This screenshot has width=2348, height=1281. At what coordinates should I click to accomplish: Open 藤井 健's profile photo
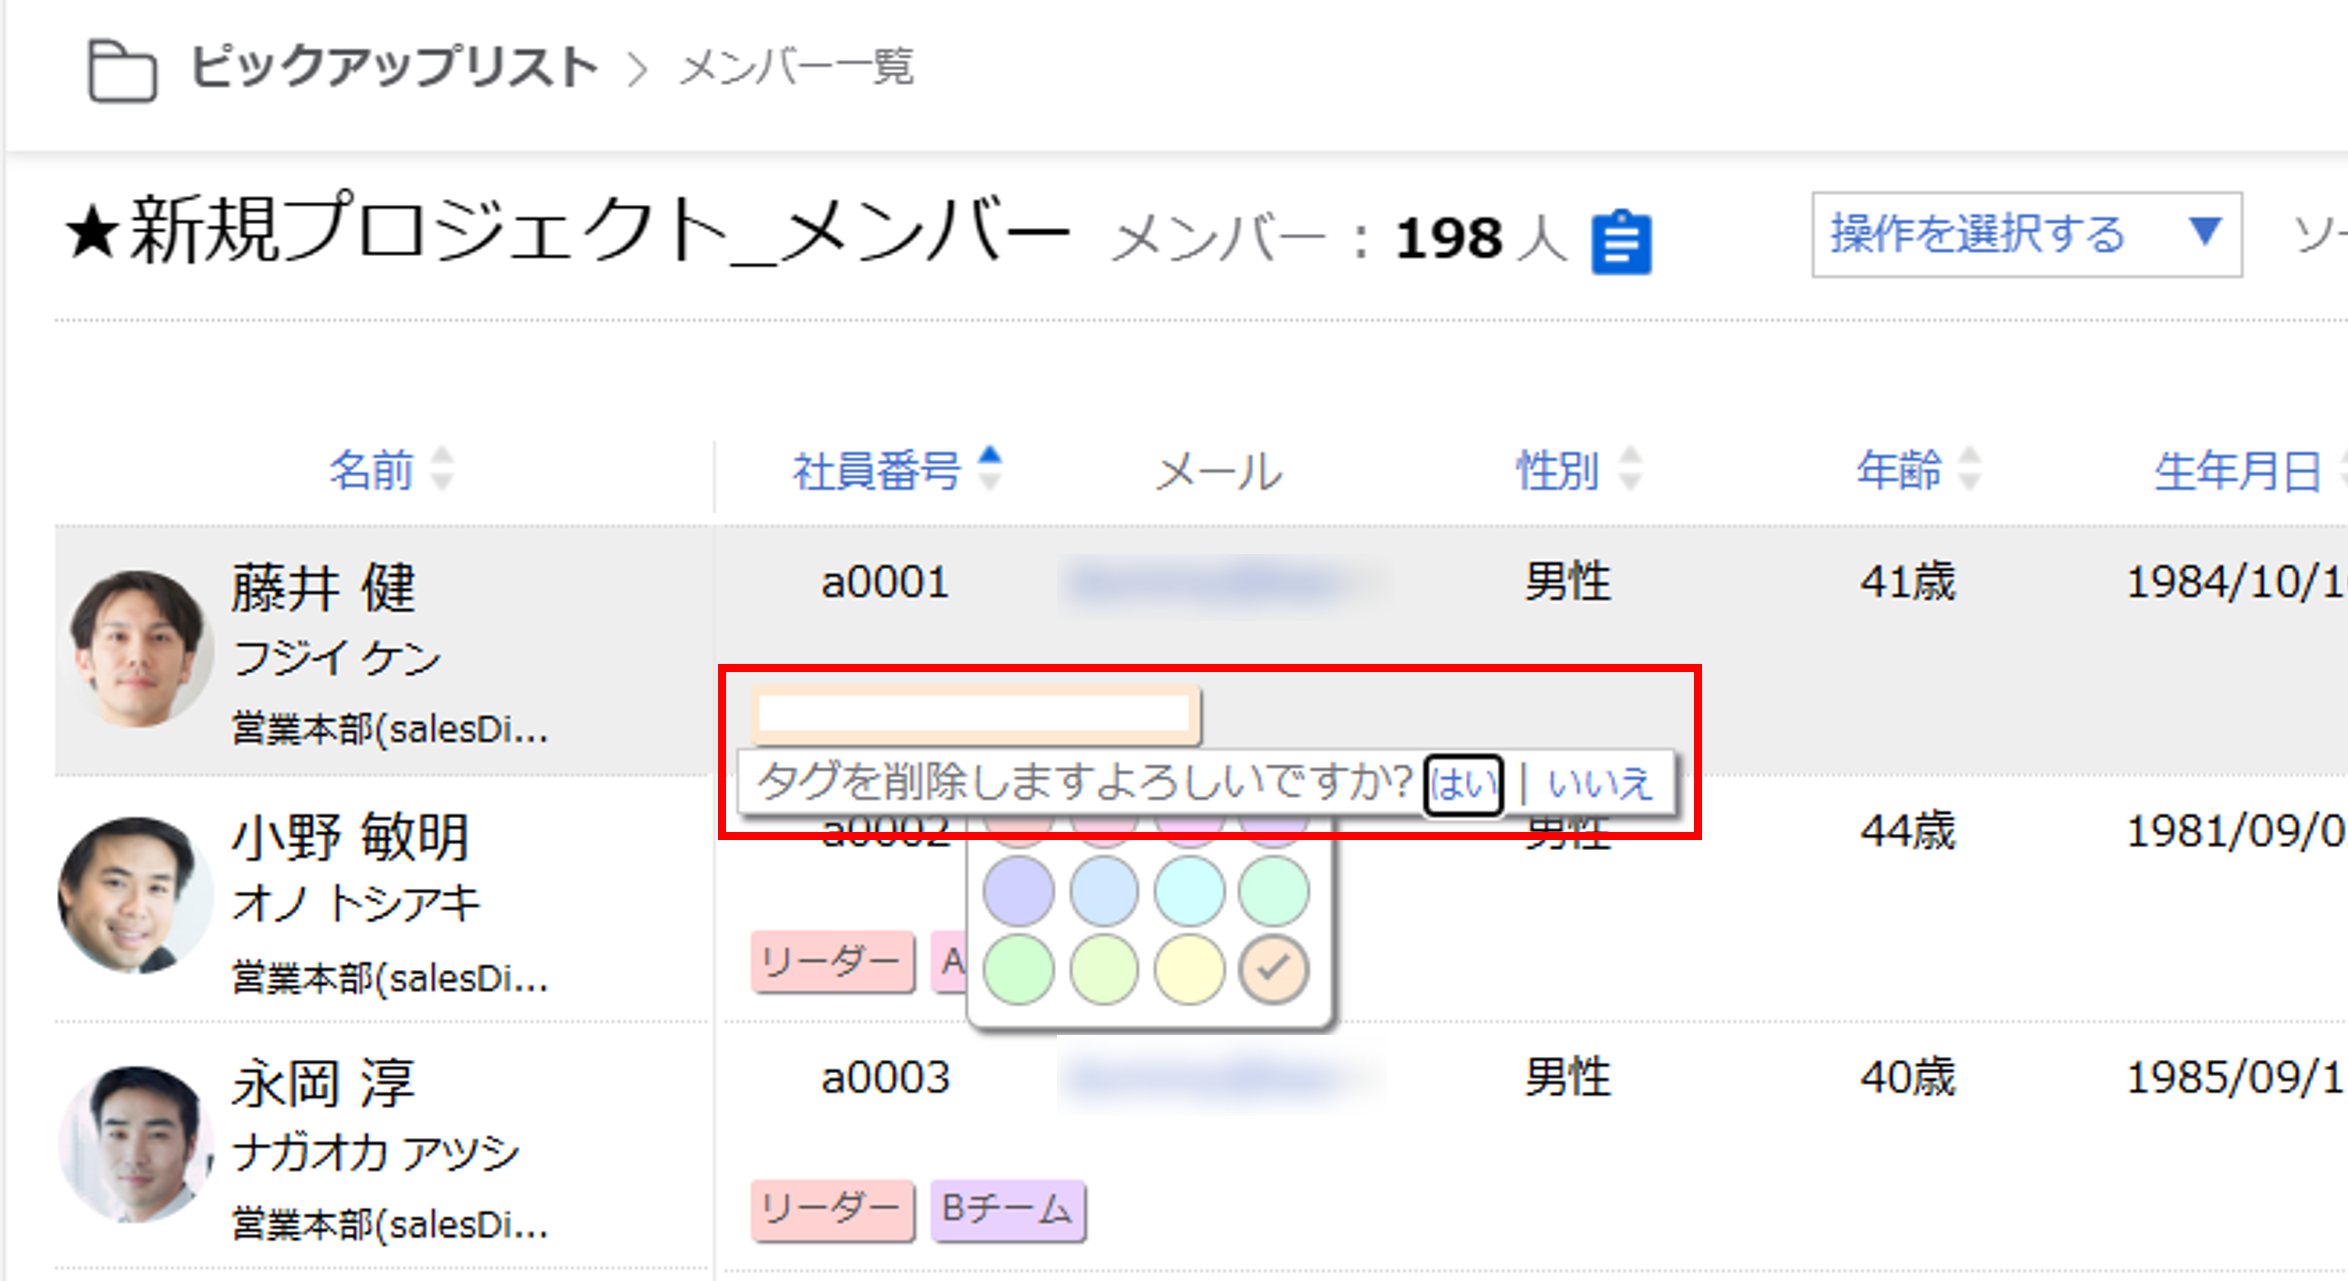tap(138, 648)
